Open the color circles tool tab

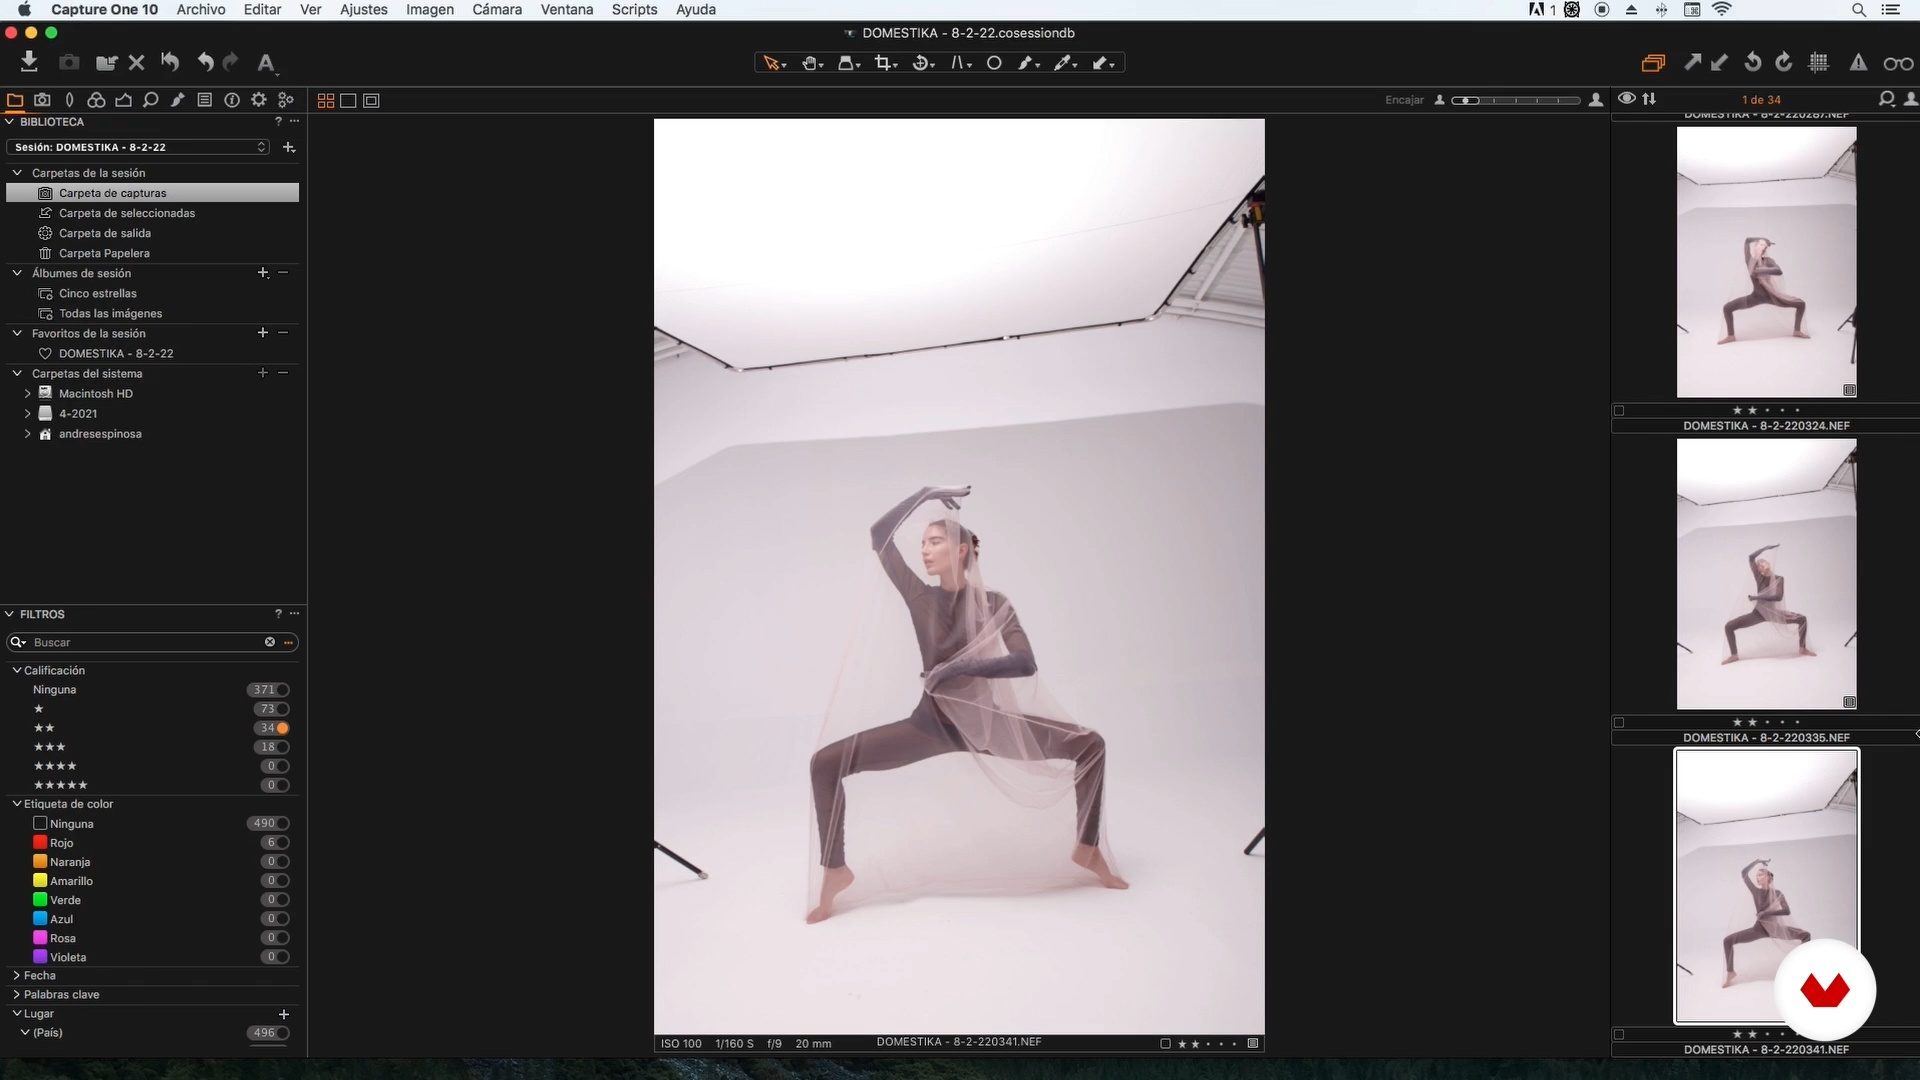(x=96, y=100)
